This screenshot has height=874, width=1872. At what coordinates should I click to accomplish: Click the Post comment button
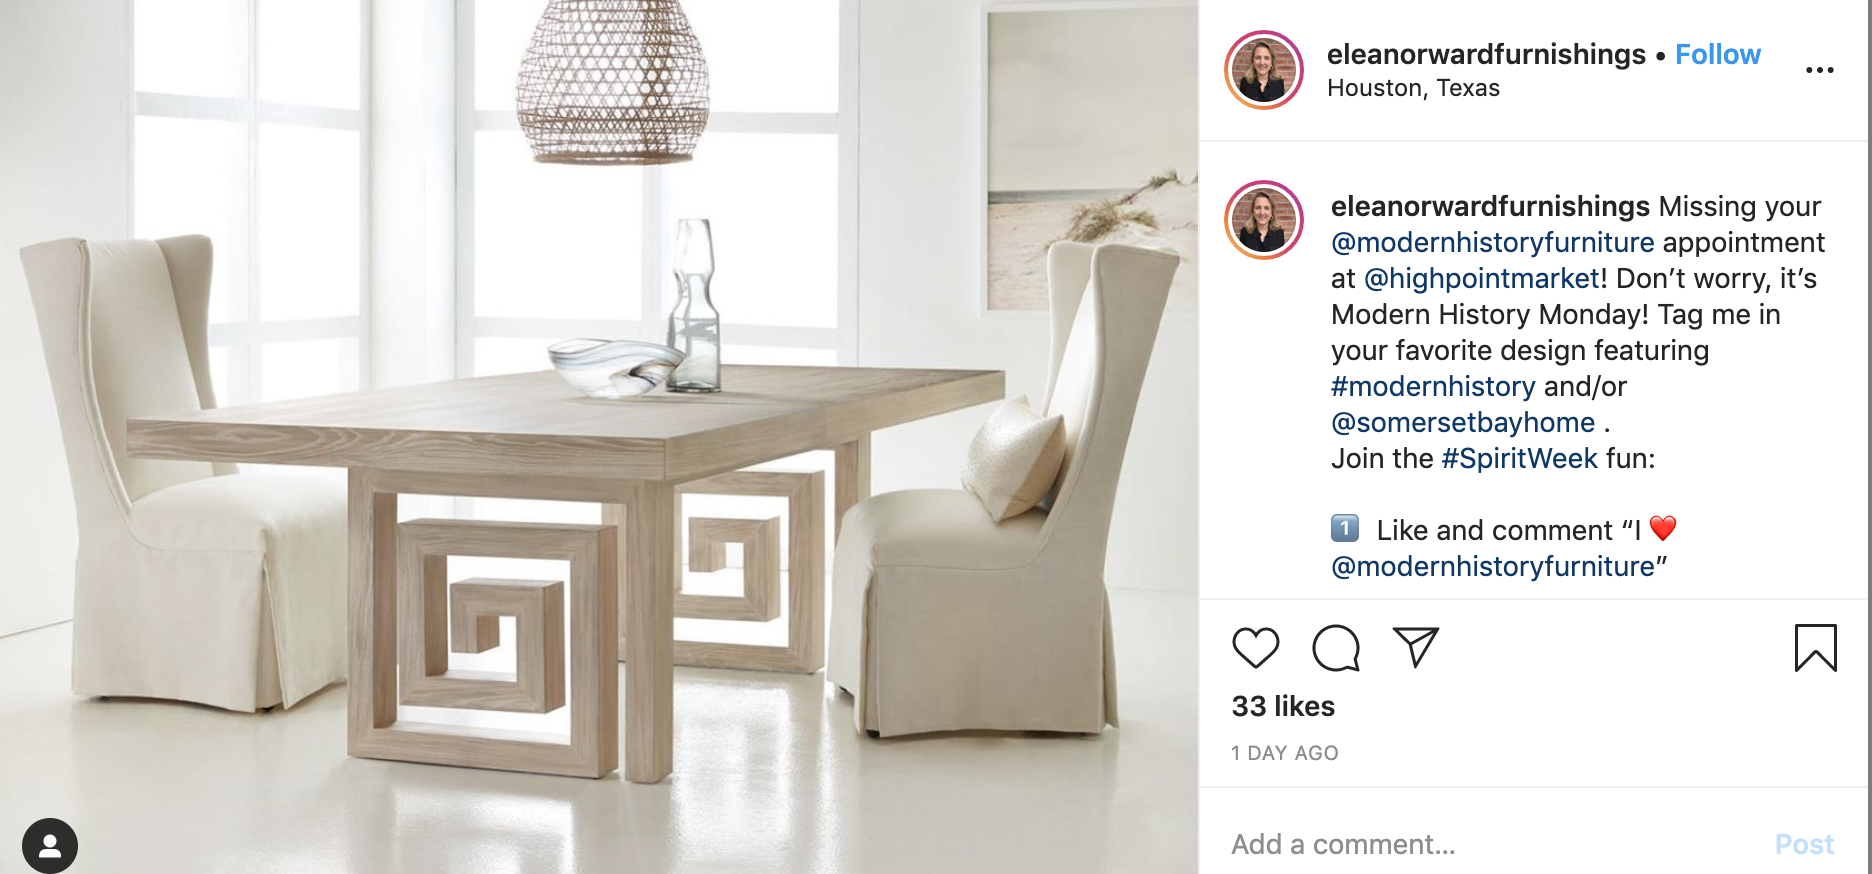[1804, 844]
